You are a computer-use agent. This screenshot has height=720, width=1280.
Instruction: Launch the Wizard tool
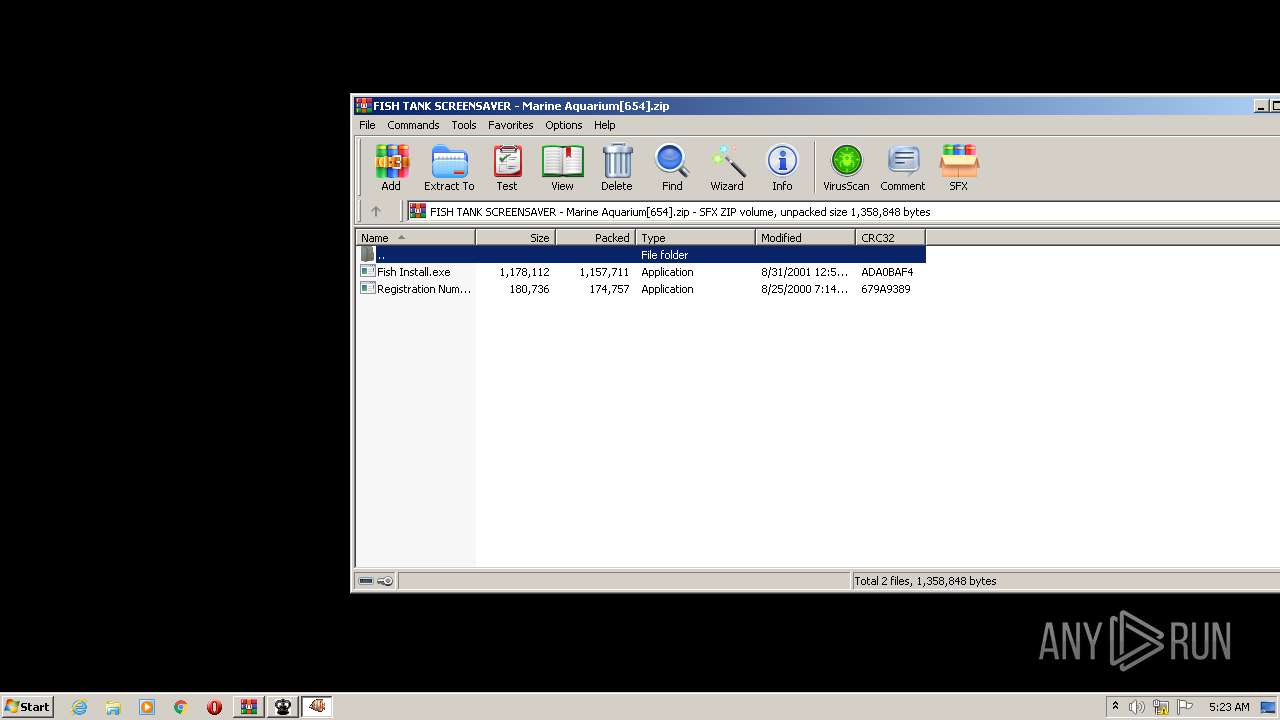727,167
